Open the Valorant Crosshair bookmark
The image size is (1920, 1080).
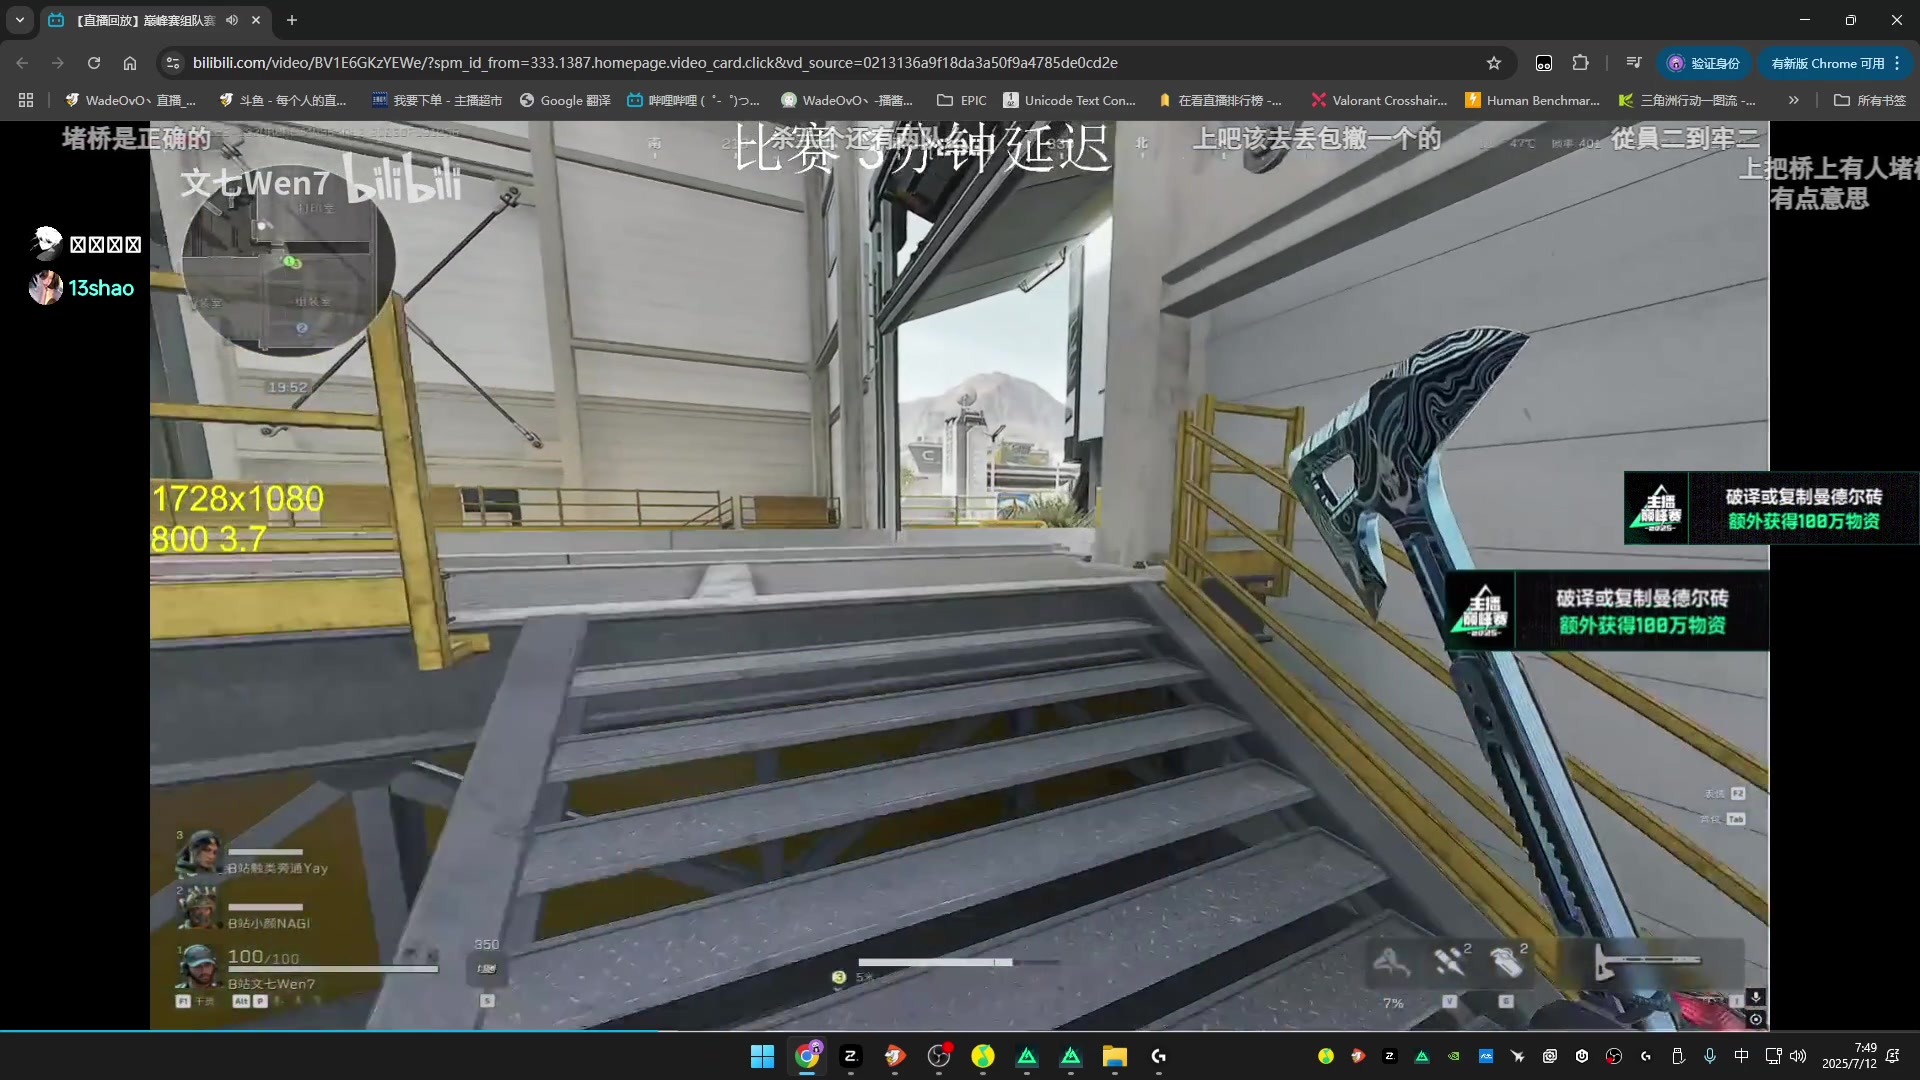1379,100
